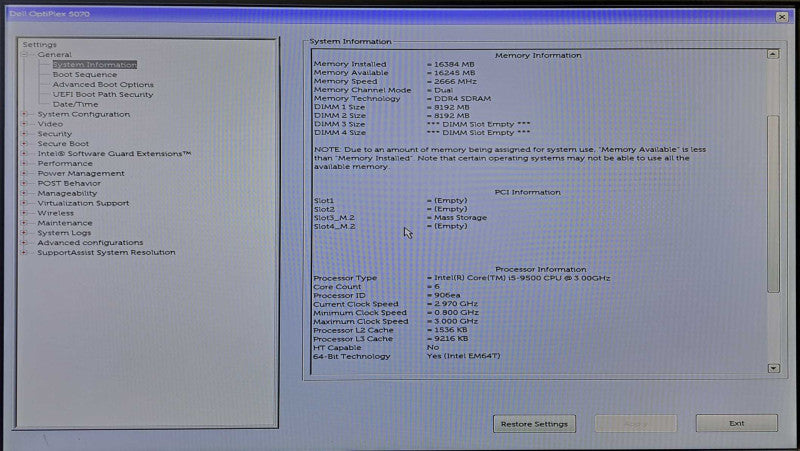This screenshot has width=800, height=451.
Task: Expand the Manageability node
Action: click(x=24, y=193)
